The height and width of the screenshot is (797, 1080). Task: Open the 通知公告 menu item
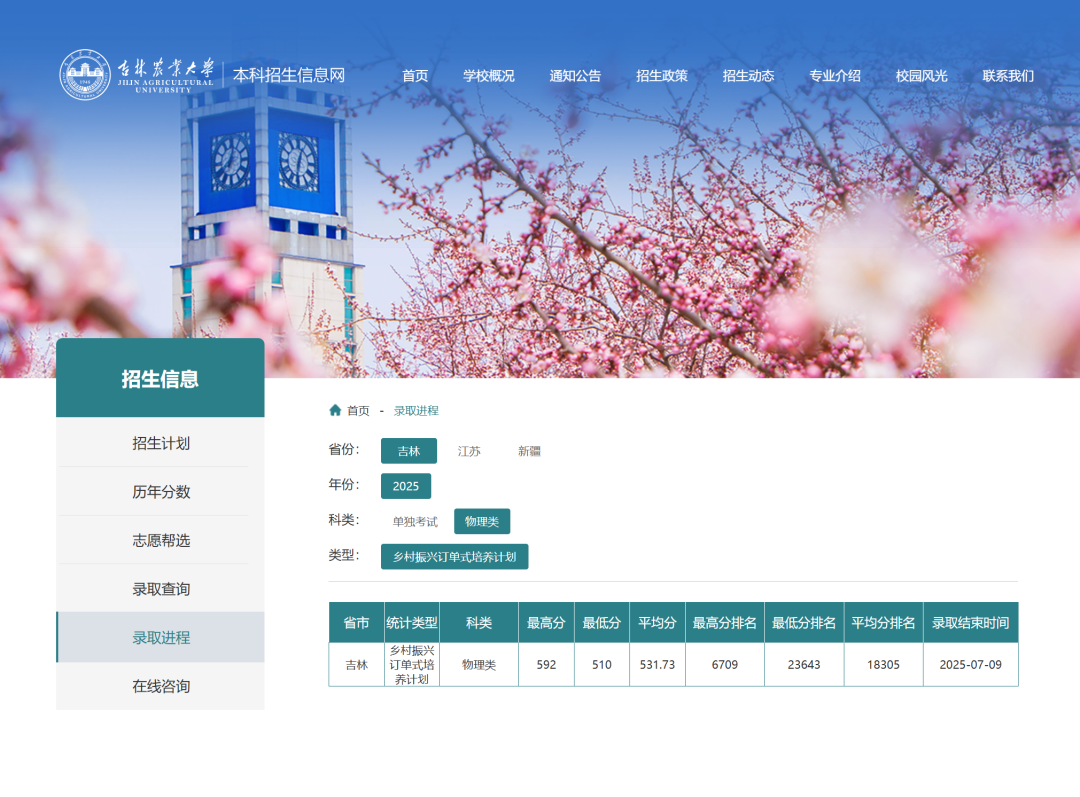point(575,75)
